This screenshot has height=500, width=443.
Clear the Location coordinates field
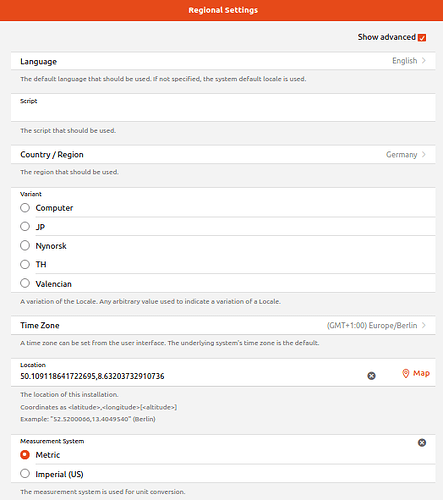371,376
